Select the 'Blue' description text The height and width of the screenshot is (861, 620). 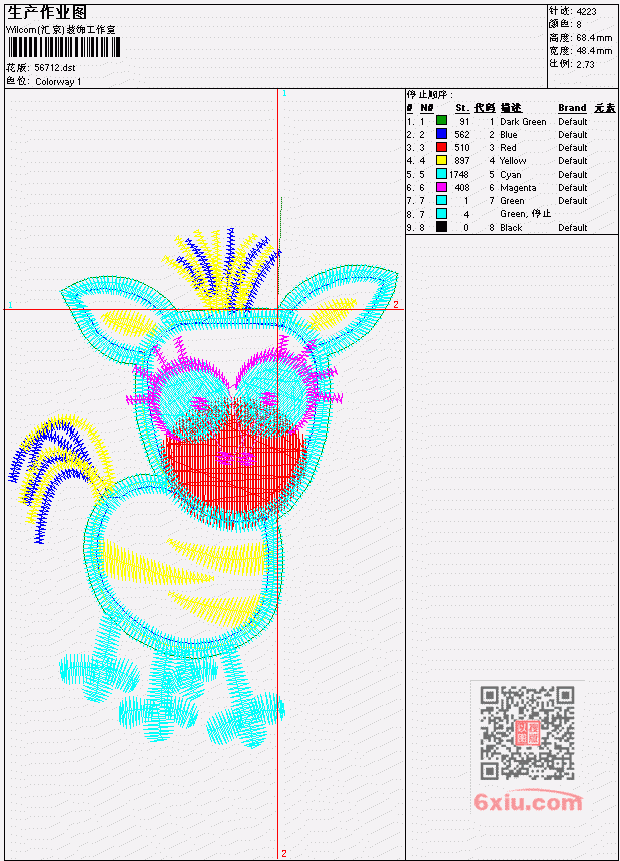tap(509, 135)
